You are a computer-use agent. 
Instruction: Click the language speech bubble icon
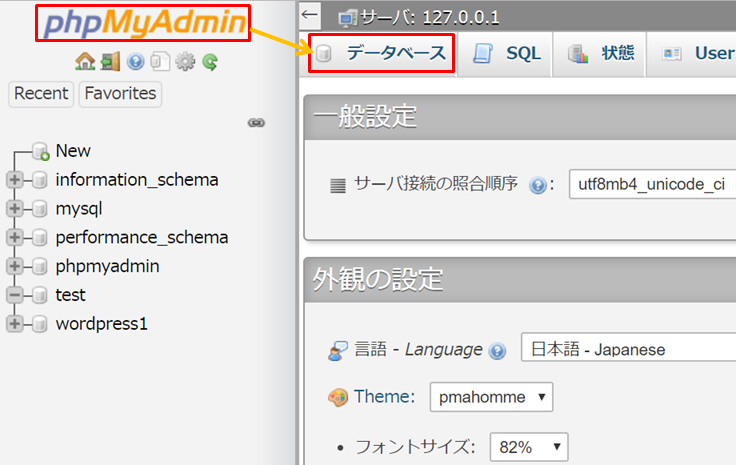(338, 351)
